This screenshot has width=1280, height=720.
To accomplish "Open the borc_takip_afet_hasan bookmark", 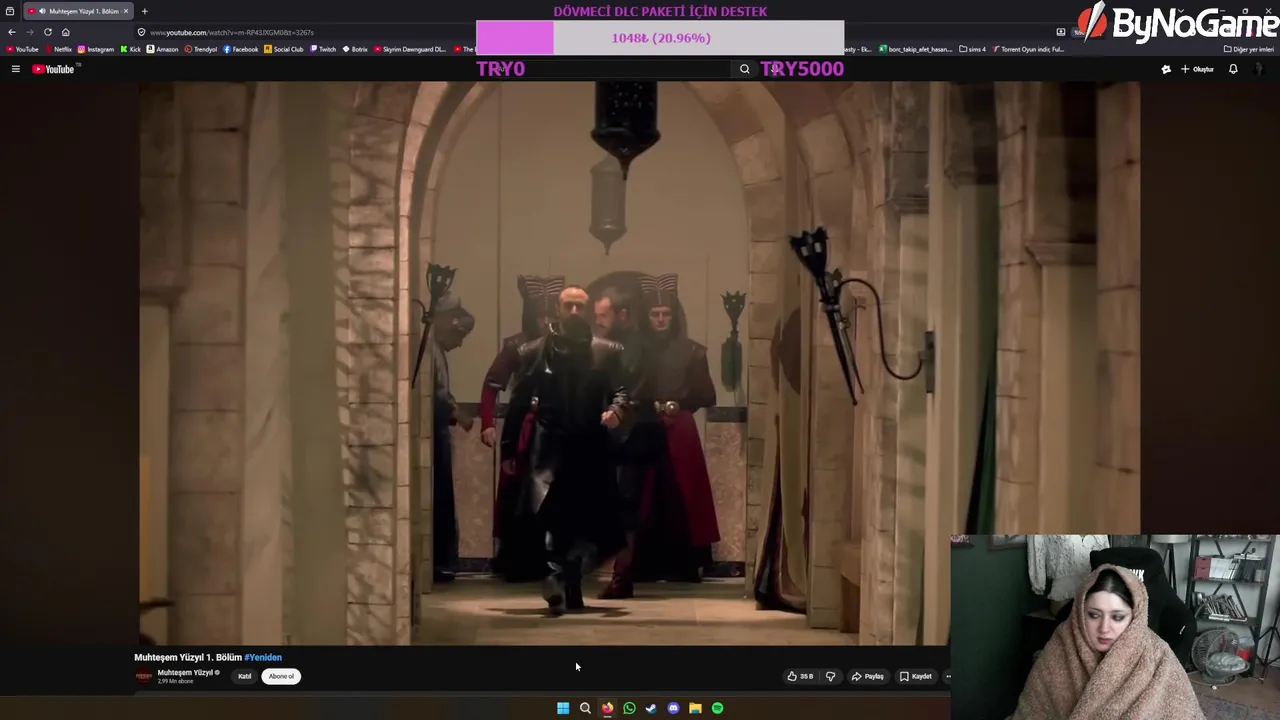I will (916, 49).
